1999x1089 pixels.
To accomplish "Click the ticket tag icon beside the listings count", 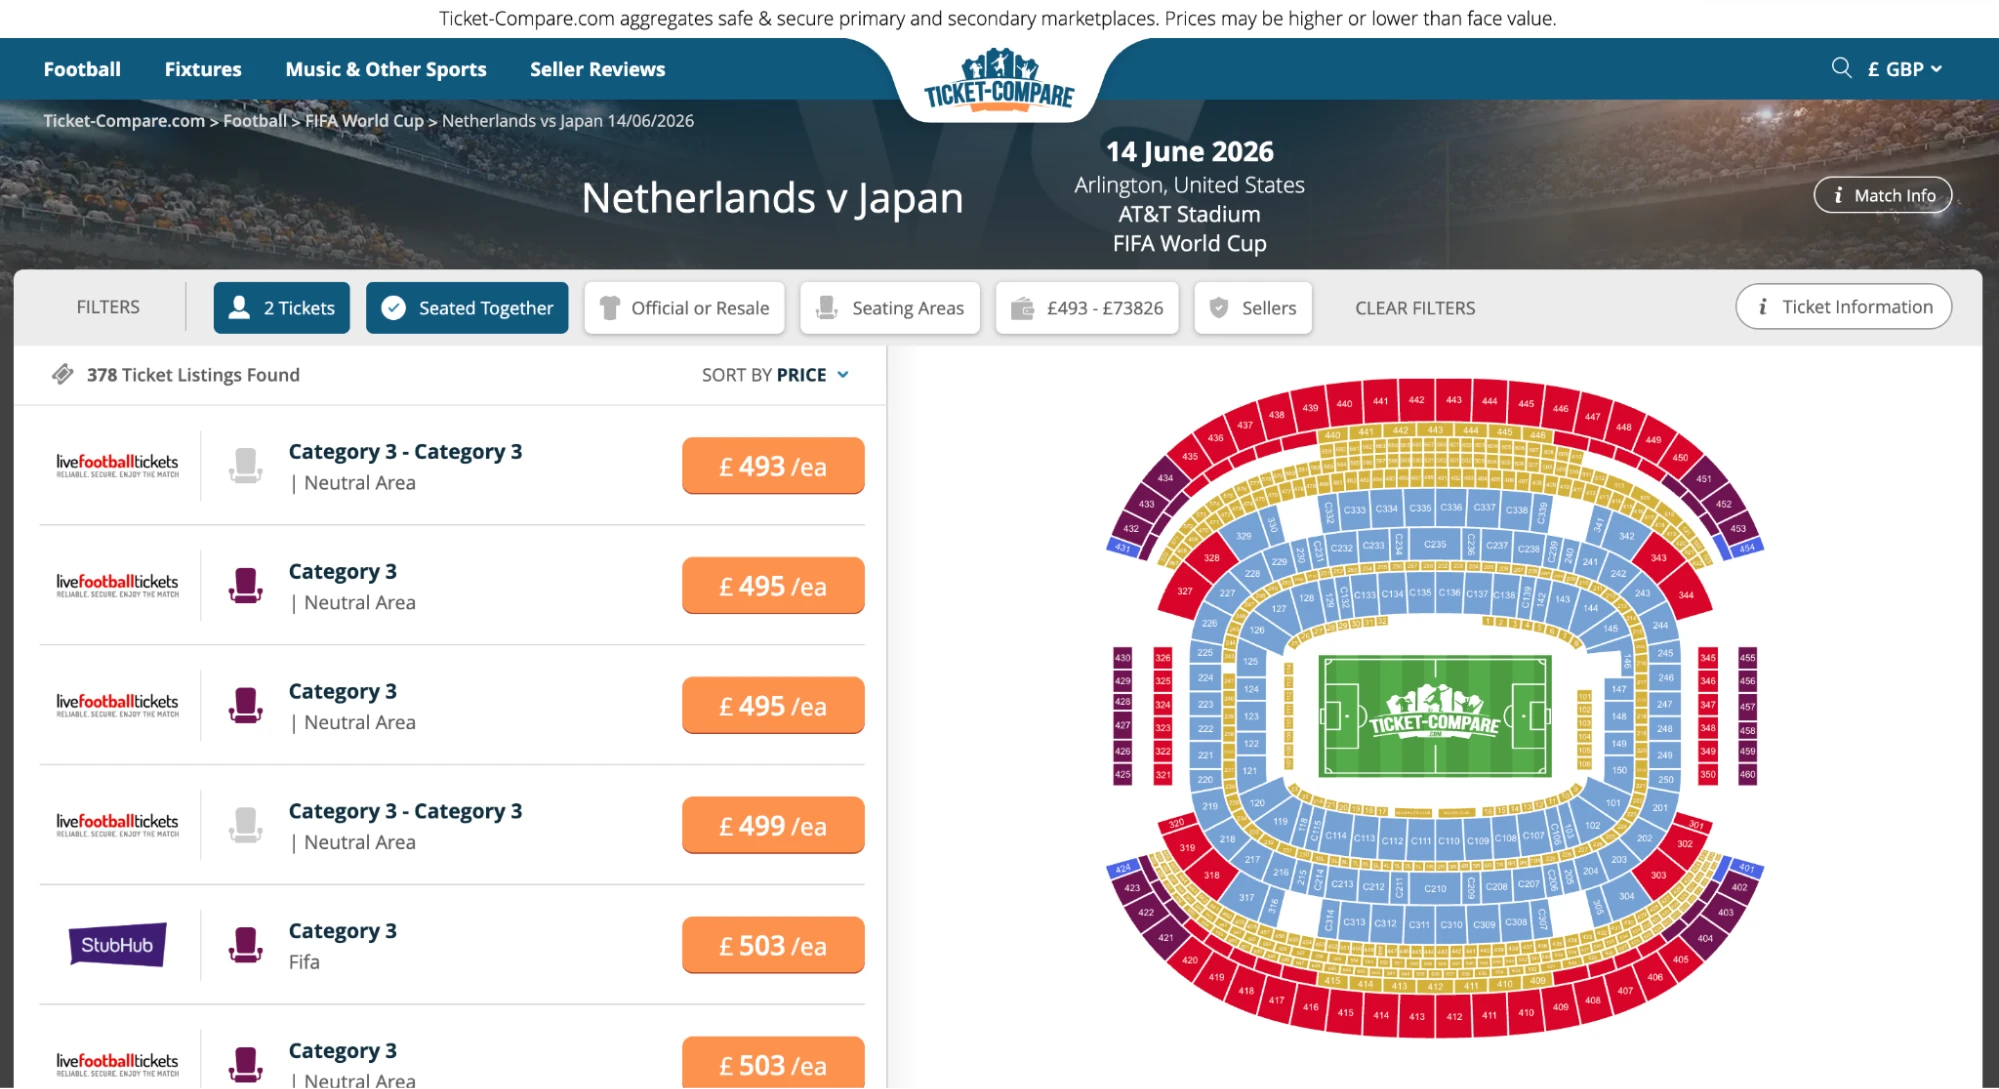I will click(x=61, y=374).
